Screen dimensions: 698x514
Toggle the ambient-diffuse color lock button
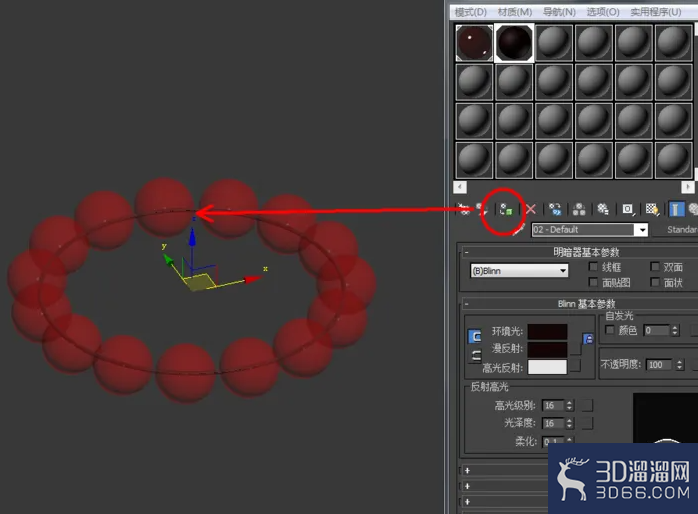click(475, 336)
